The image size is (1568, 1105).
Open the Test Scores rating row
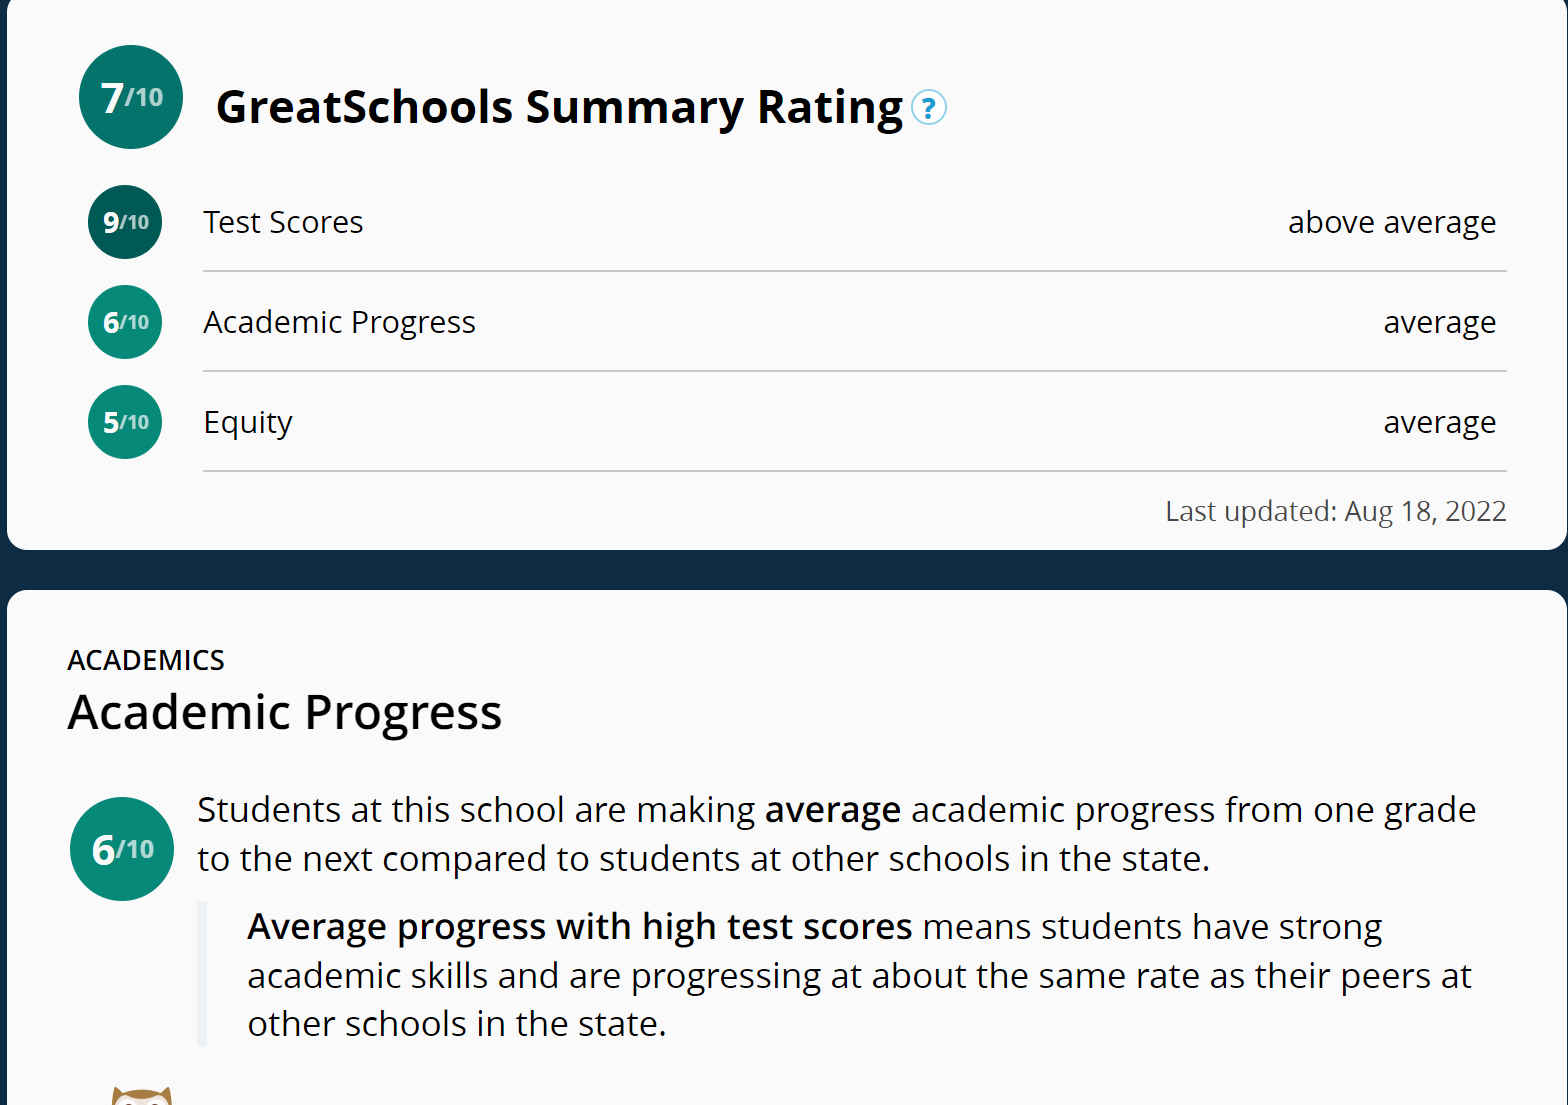[283, 222]
